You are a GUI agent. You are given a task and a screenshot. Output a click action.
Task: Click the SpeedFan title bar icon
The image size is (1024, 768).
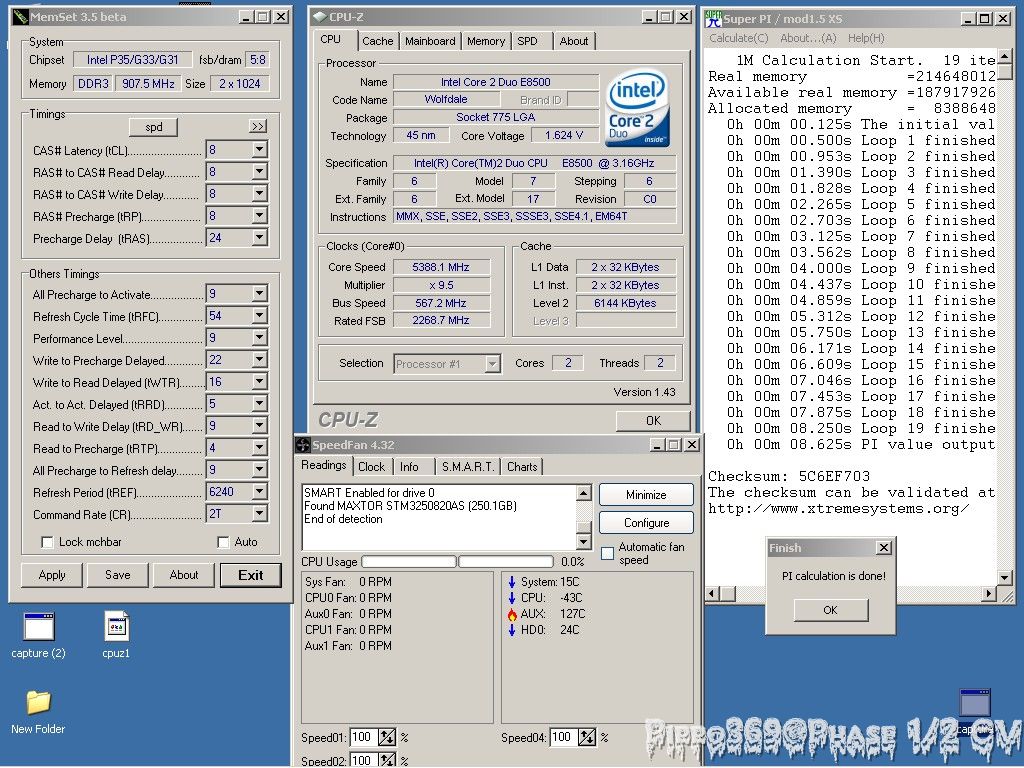coord(303,445)
